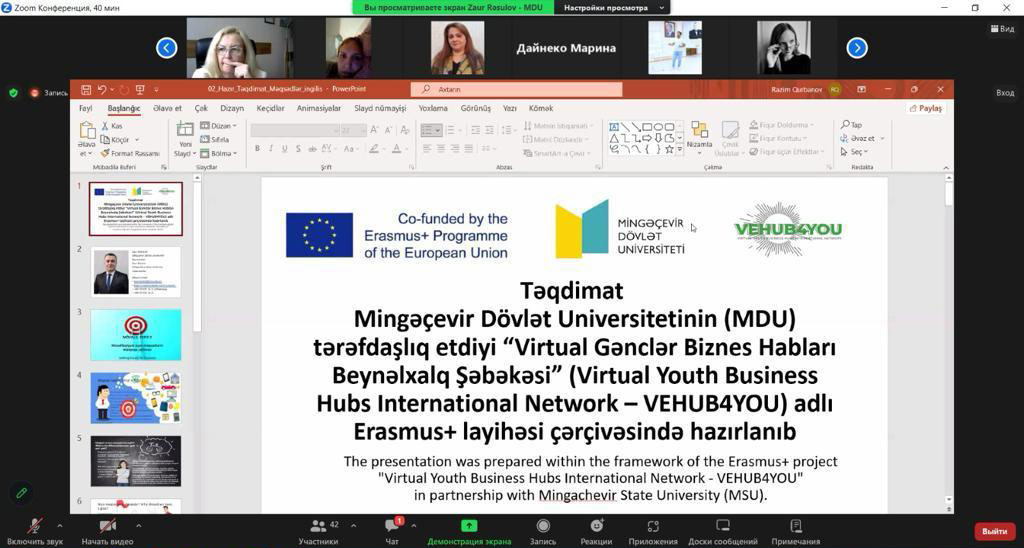The width and height of the screenshot is (1024, 548).
Task: Select the text box shape in shapes gallery
Action: coord(614,127)
